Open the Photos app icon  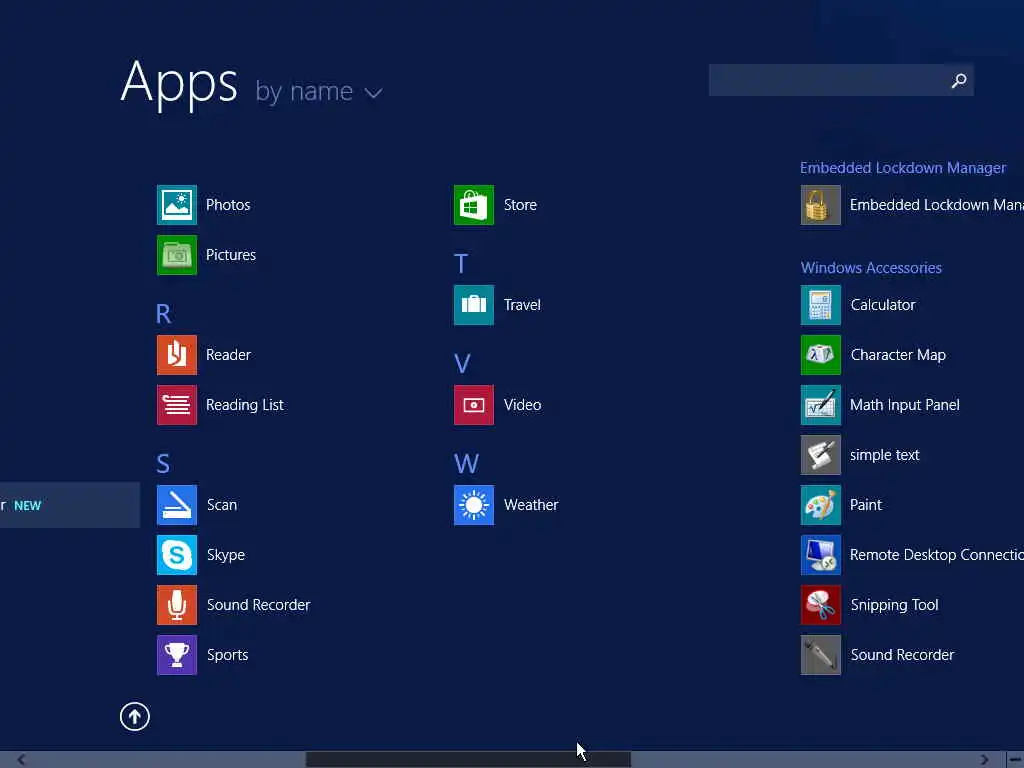tap(176, 205)
